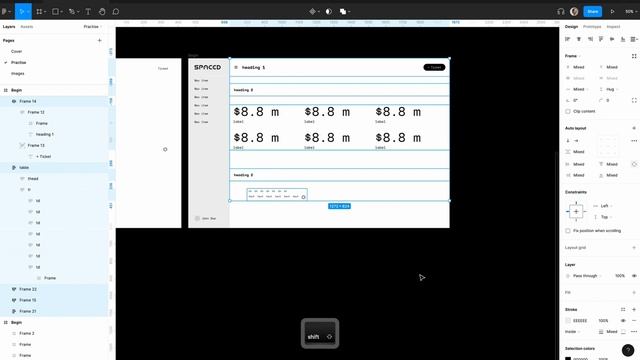The height and width of the screenshot is (360, 640).
Task: Enable Fix position when scrolling
Action: coord(568,231)
